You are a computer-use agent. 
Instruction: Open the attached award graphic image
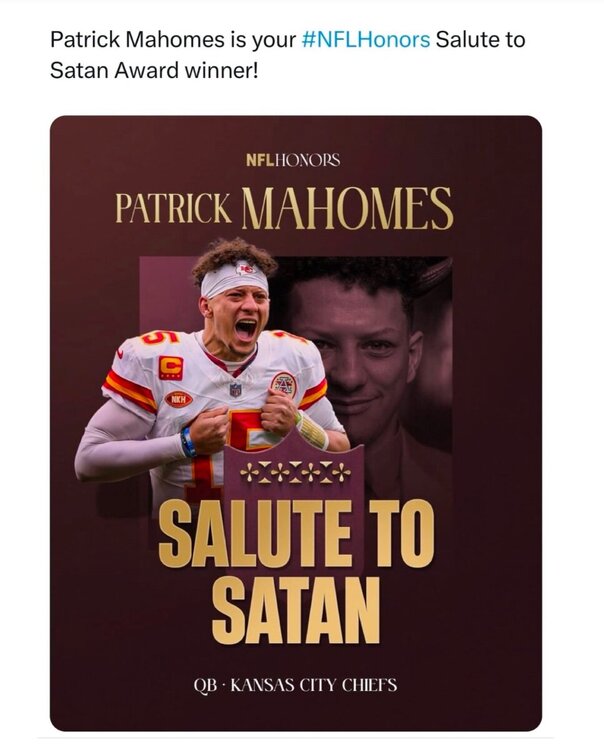(296, 420)
